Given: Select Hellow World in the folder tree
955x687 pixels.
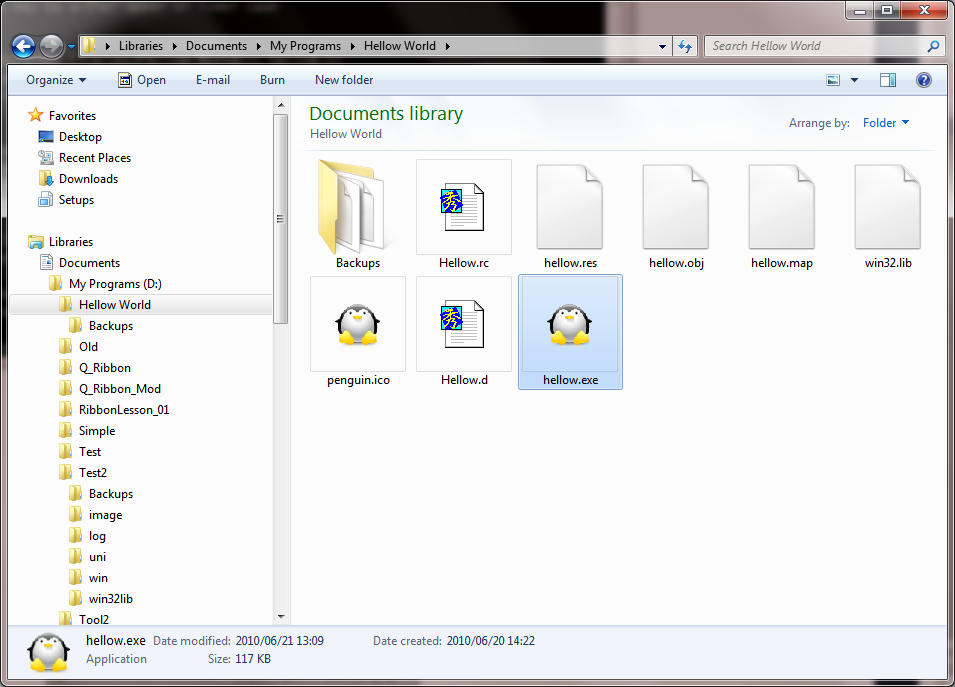Looking at the screenshot, I should click(x=141, y=305).
